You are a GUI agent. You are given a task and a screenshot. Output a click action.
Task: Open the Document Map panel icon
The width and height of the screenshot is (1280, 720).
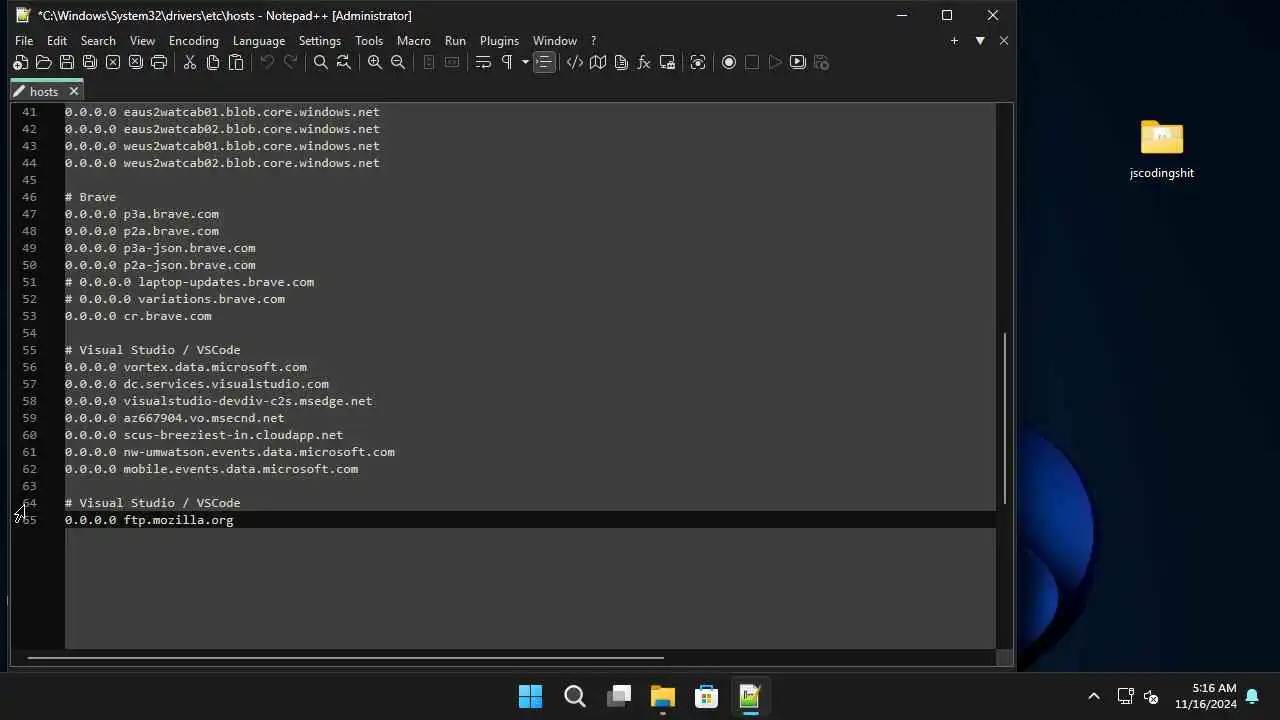coord(597,62)
